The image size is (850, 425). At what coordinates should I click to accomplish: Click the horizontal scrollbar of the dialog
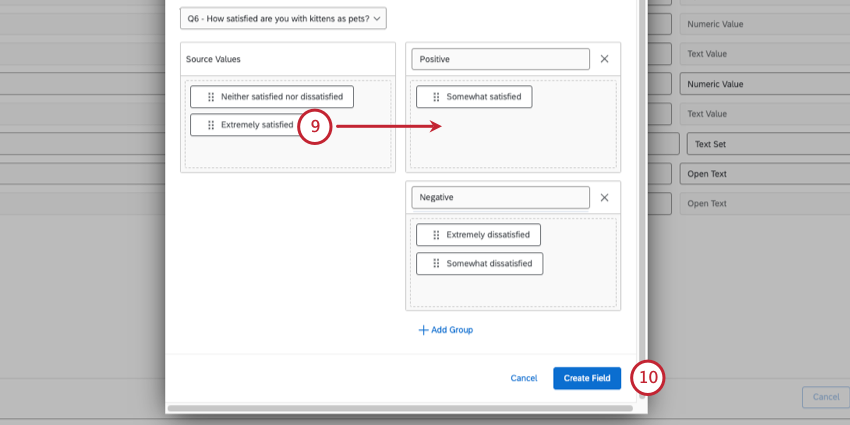[400, 408]
